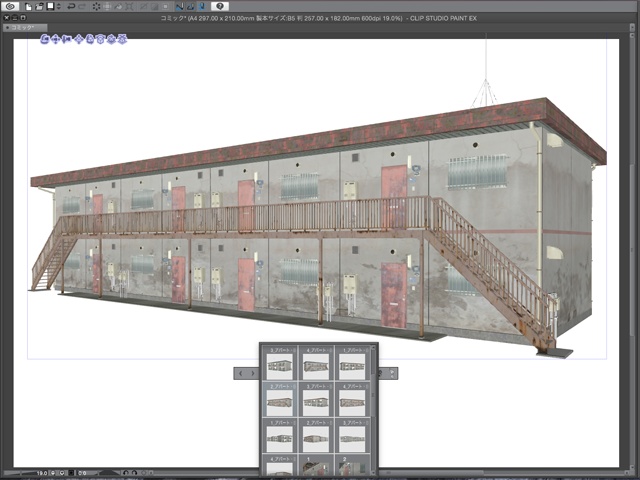Select second-row right '4_アパート' preset thumbnail
640x480 pixels.
point(352,400)
